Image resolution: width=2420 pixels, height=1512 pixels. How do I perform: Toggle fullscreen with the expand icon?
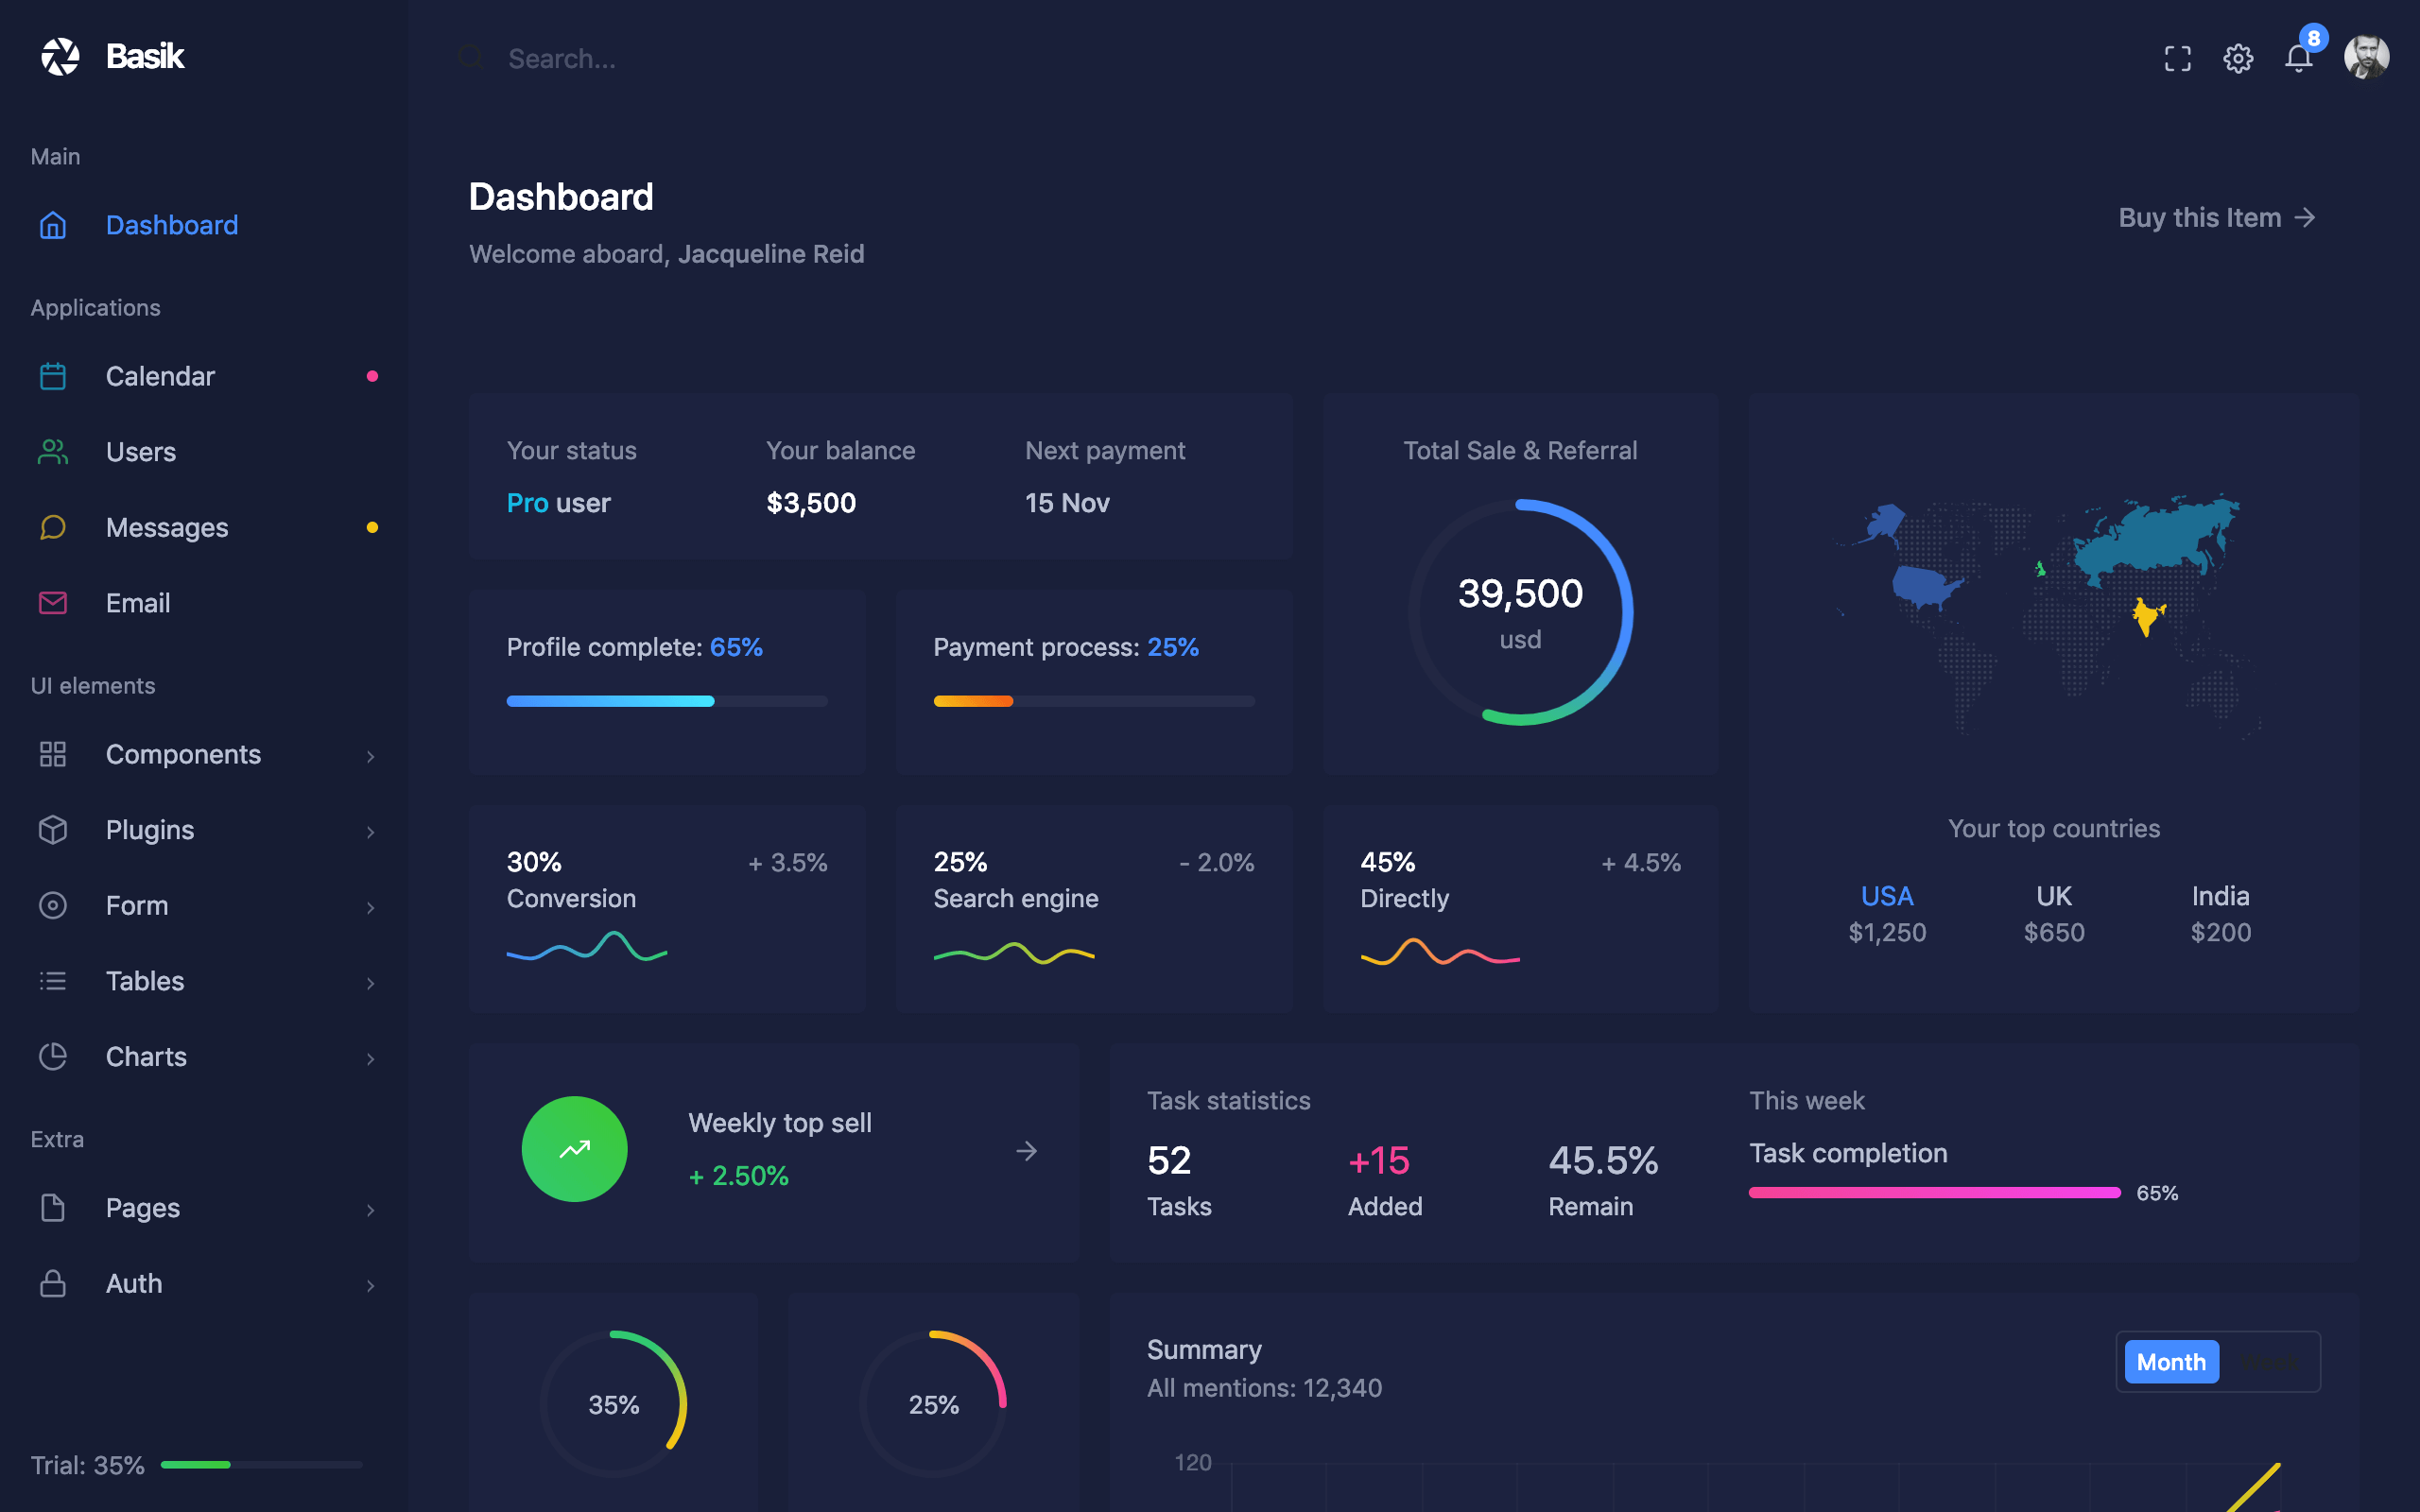pyautogui.click(x=2177, y=59)
